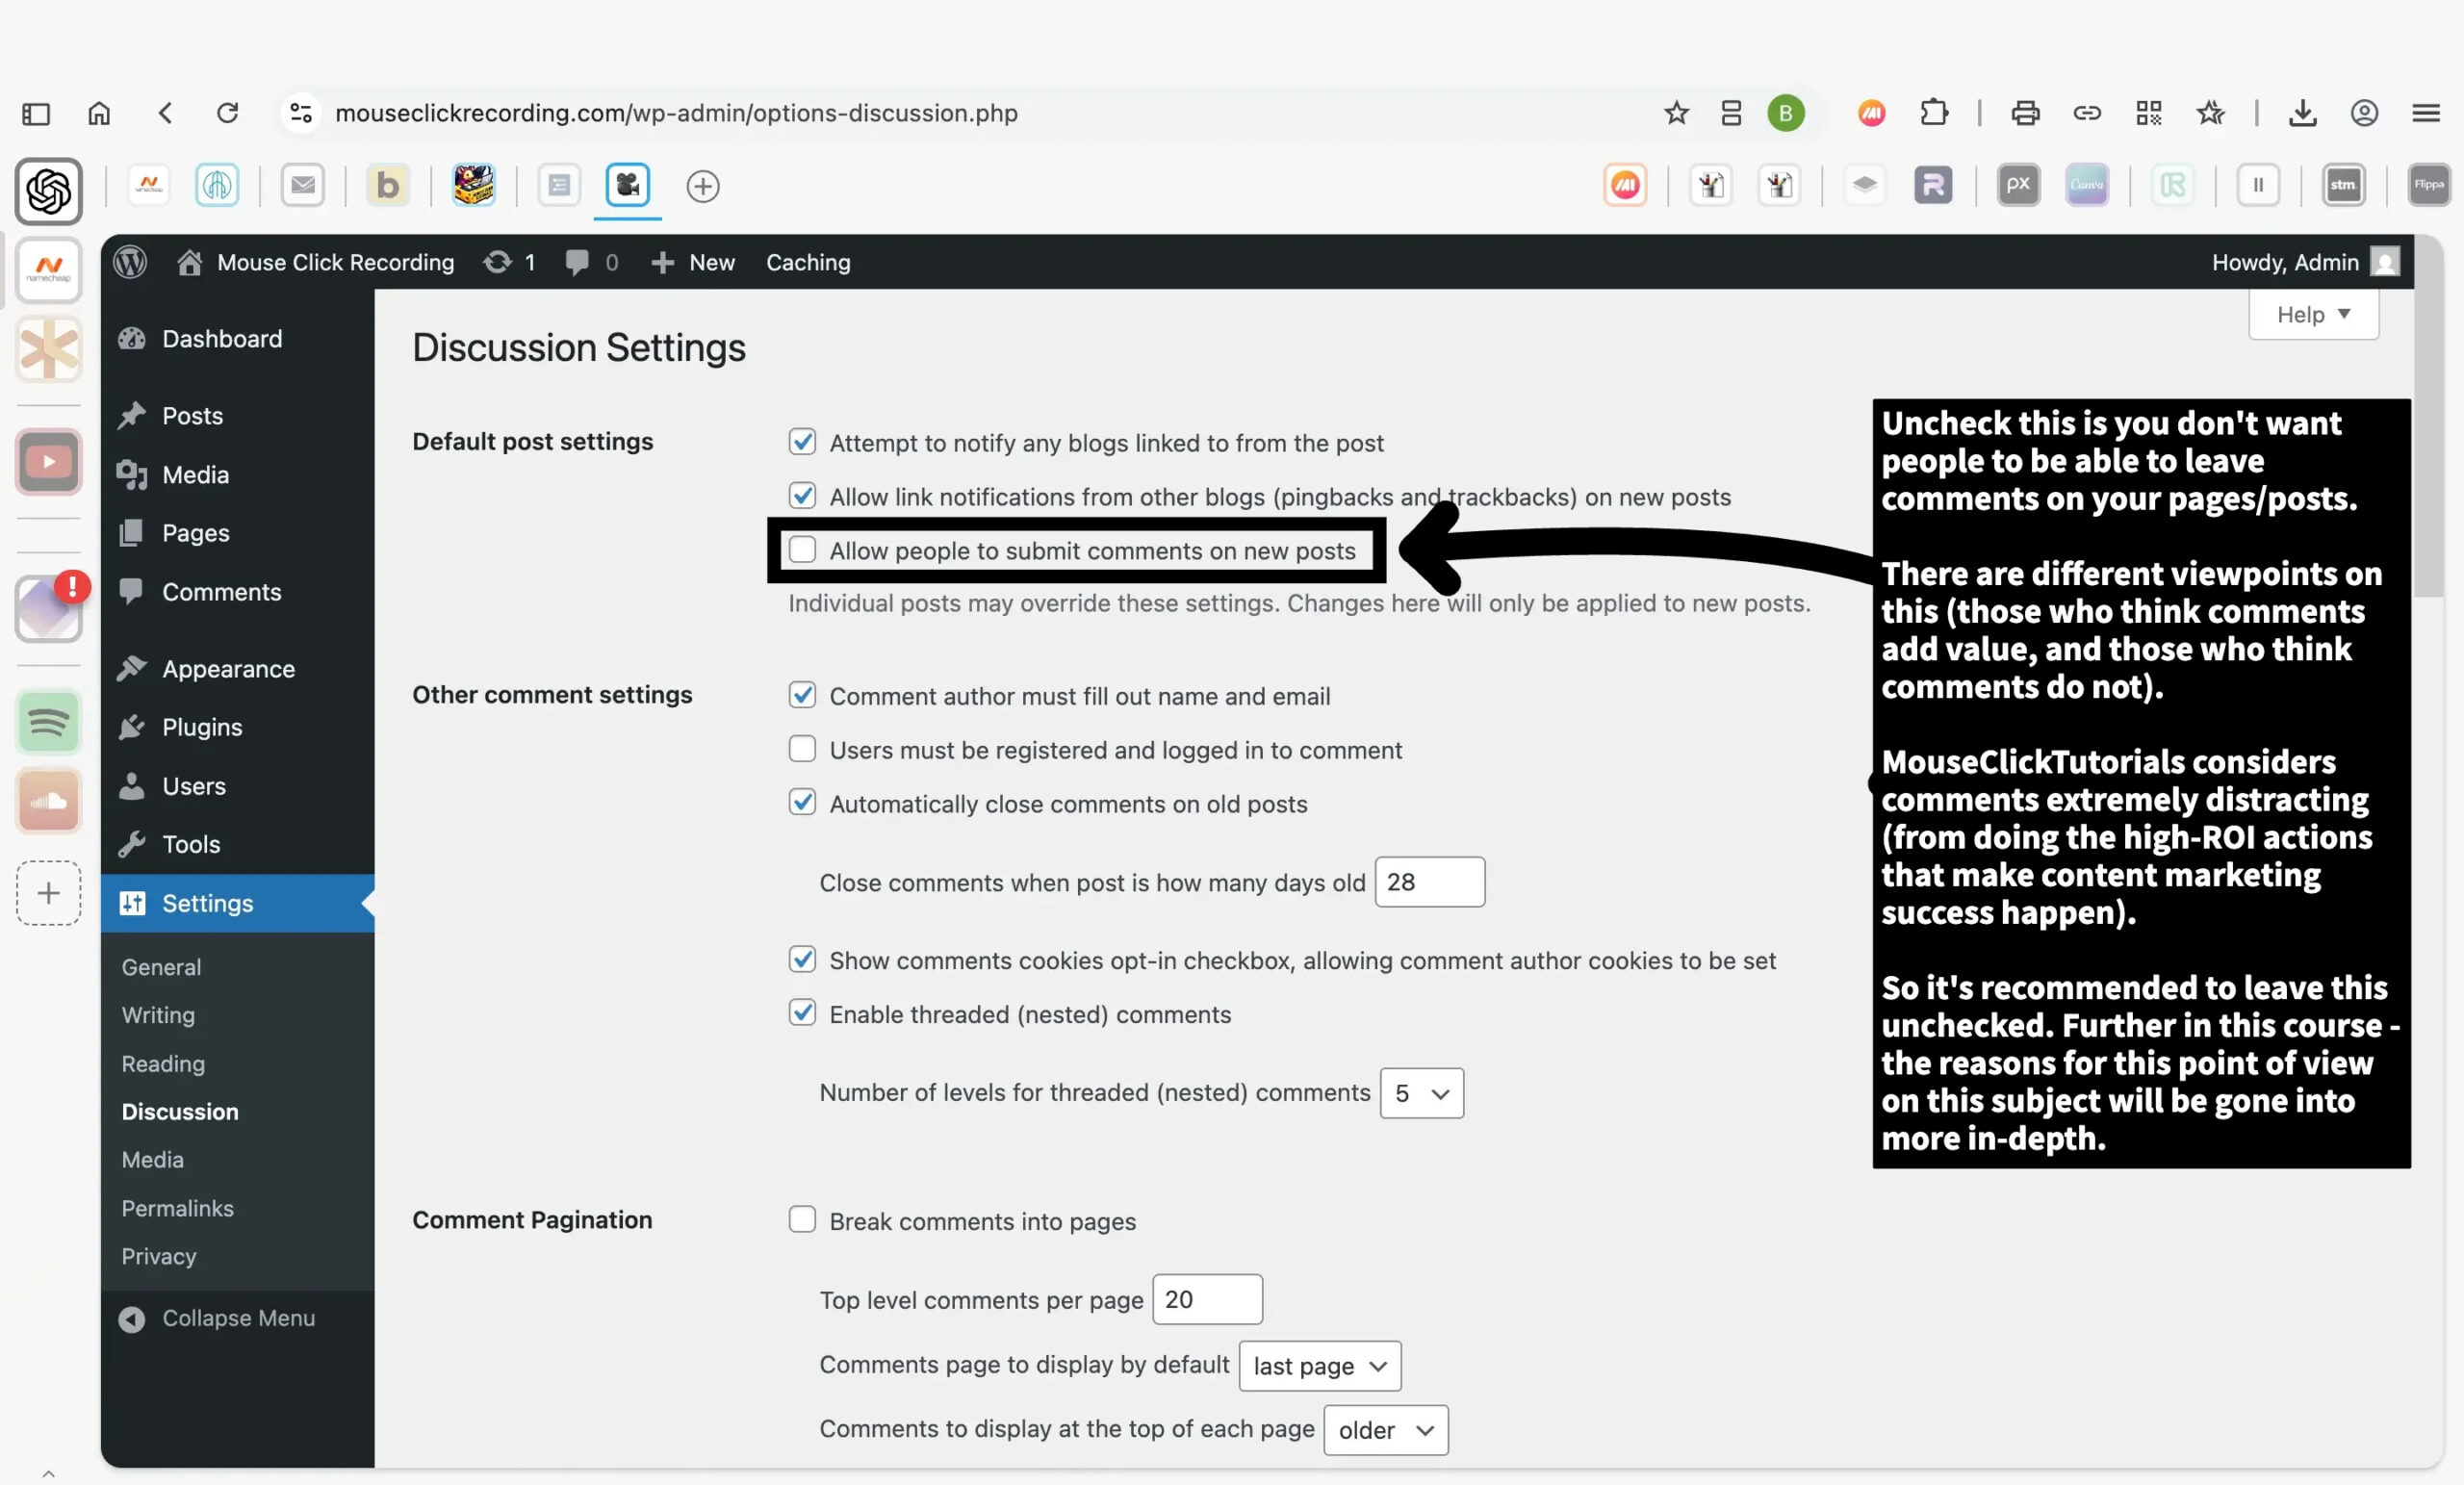Image resolution: width=2464 pixels, height=1485 pixels.
Task: Toggle Break comments into pages checkbox
Action: 802,1220
